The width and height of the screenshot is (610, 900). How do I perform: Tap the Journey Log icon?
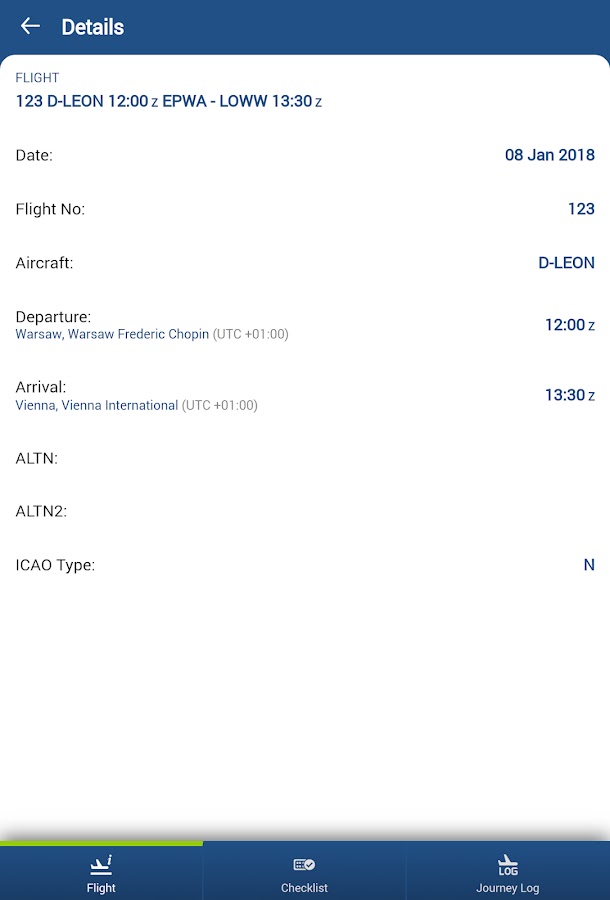click(x=507, y=864)
